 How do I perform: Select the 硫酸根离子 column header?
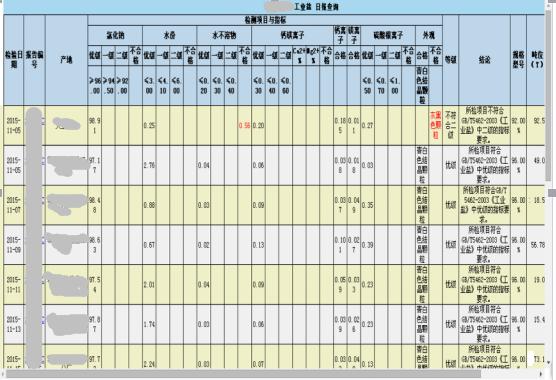[388, 35]
